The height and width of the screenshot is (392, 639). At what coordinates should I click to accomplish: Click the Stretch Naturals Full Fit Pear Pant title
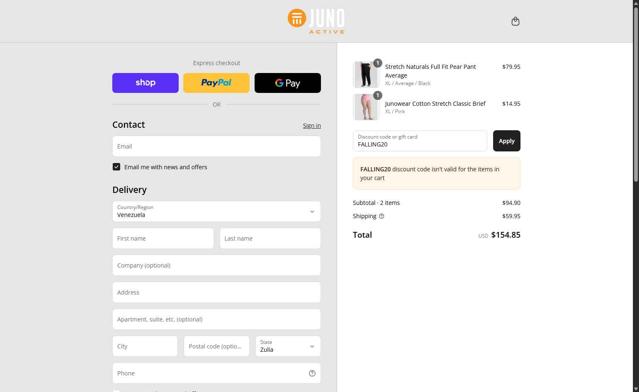coord(430,71)
